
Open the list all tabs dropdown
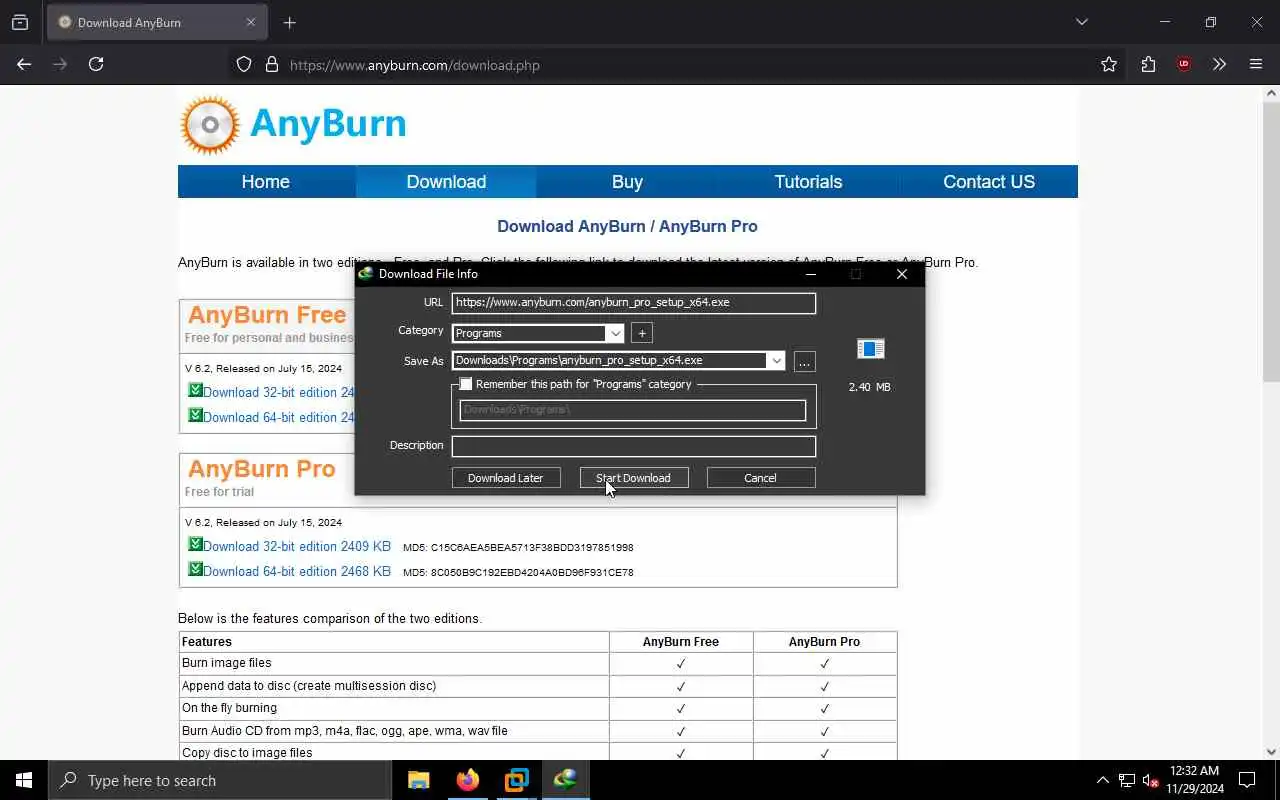1082,22
